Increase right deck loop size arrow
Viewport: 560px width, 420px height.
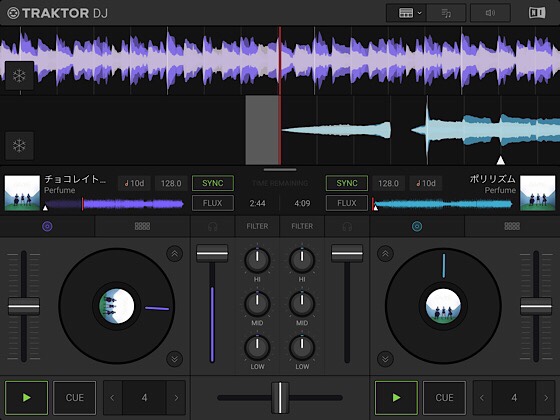(546, 398)
